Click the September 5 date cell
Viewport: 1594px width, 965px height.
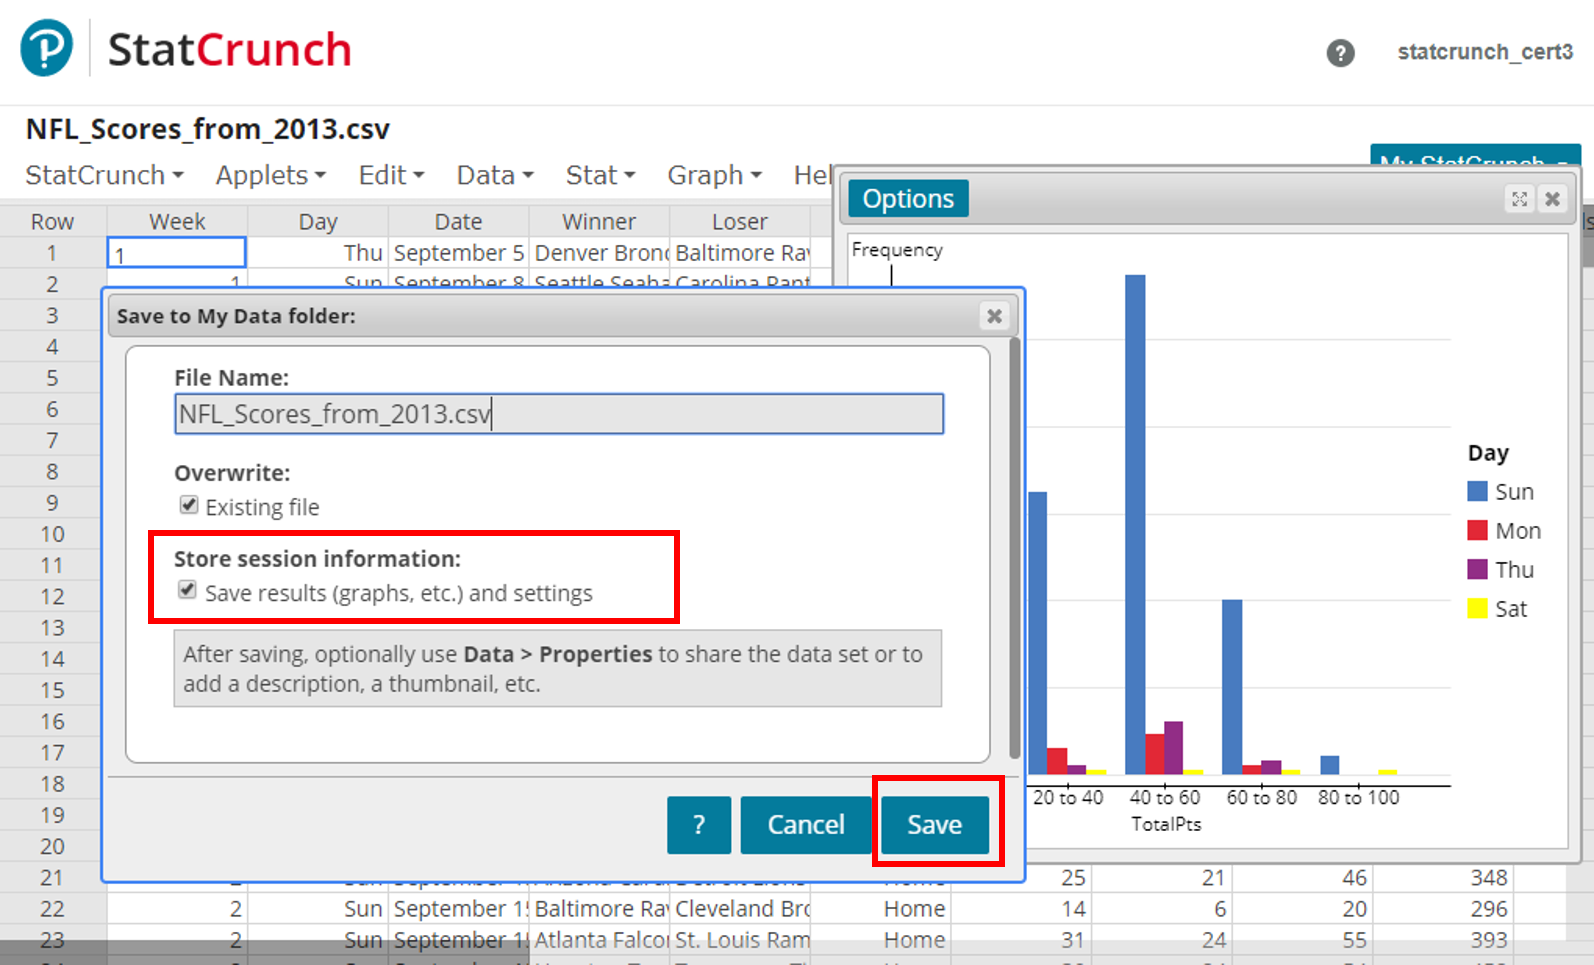(458, 253)
